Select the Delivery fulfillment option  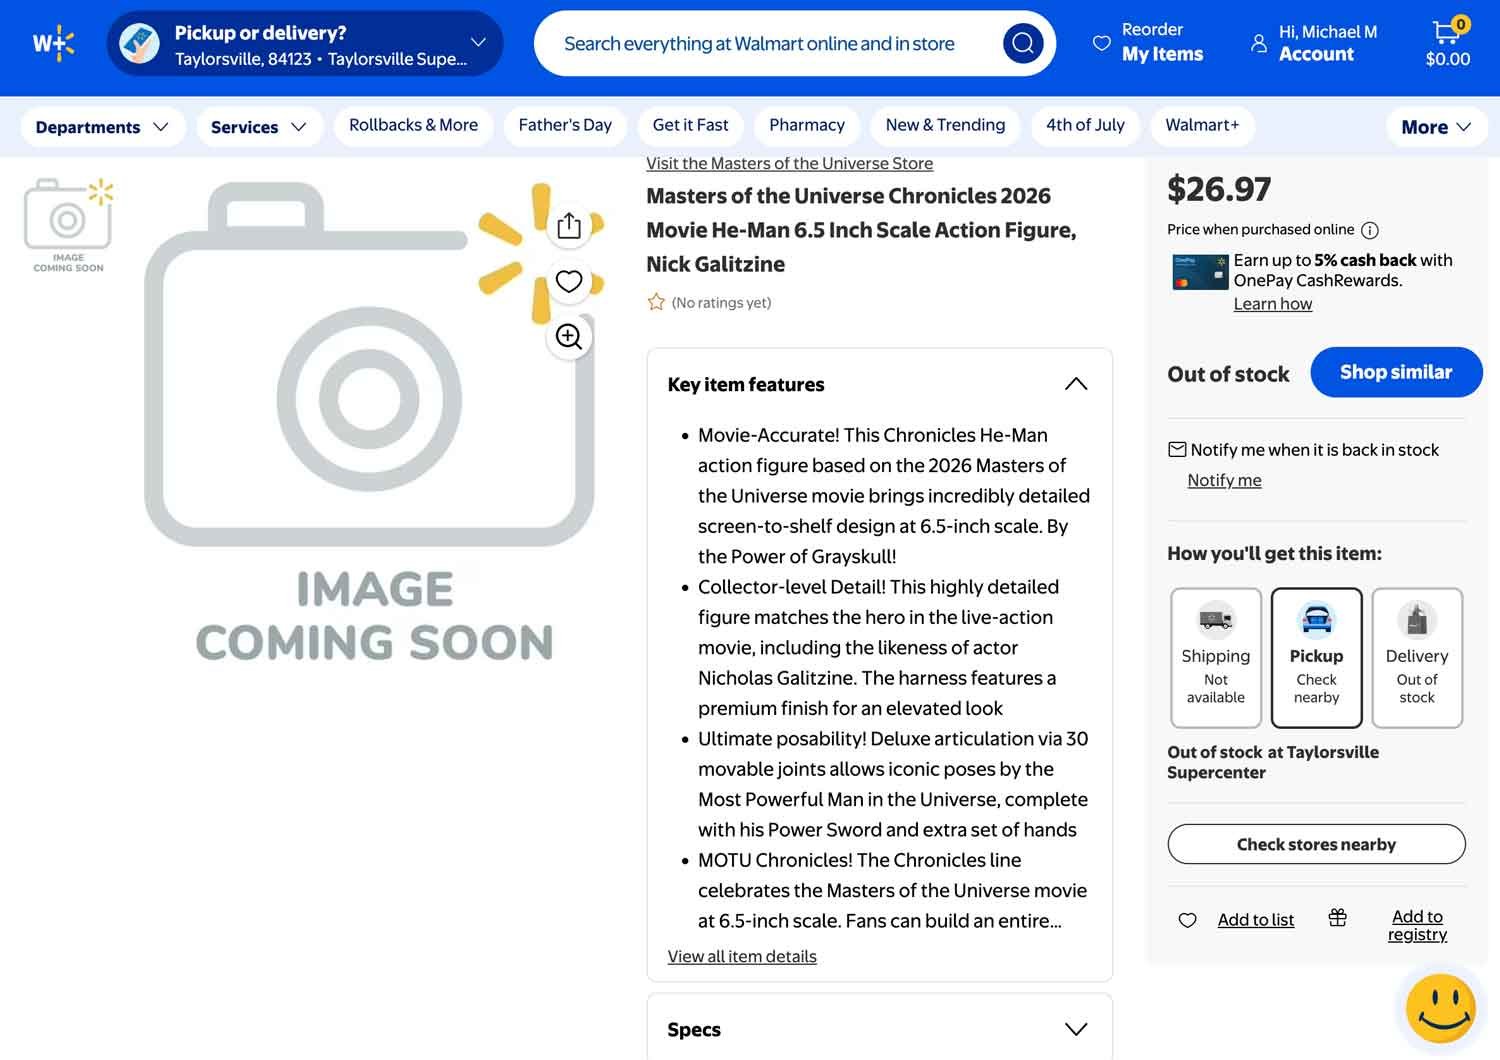point(1417,658)
